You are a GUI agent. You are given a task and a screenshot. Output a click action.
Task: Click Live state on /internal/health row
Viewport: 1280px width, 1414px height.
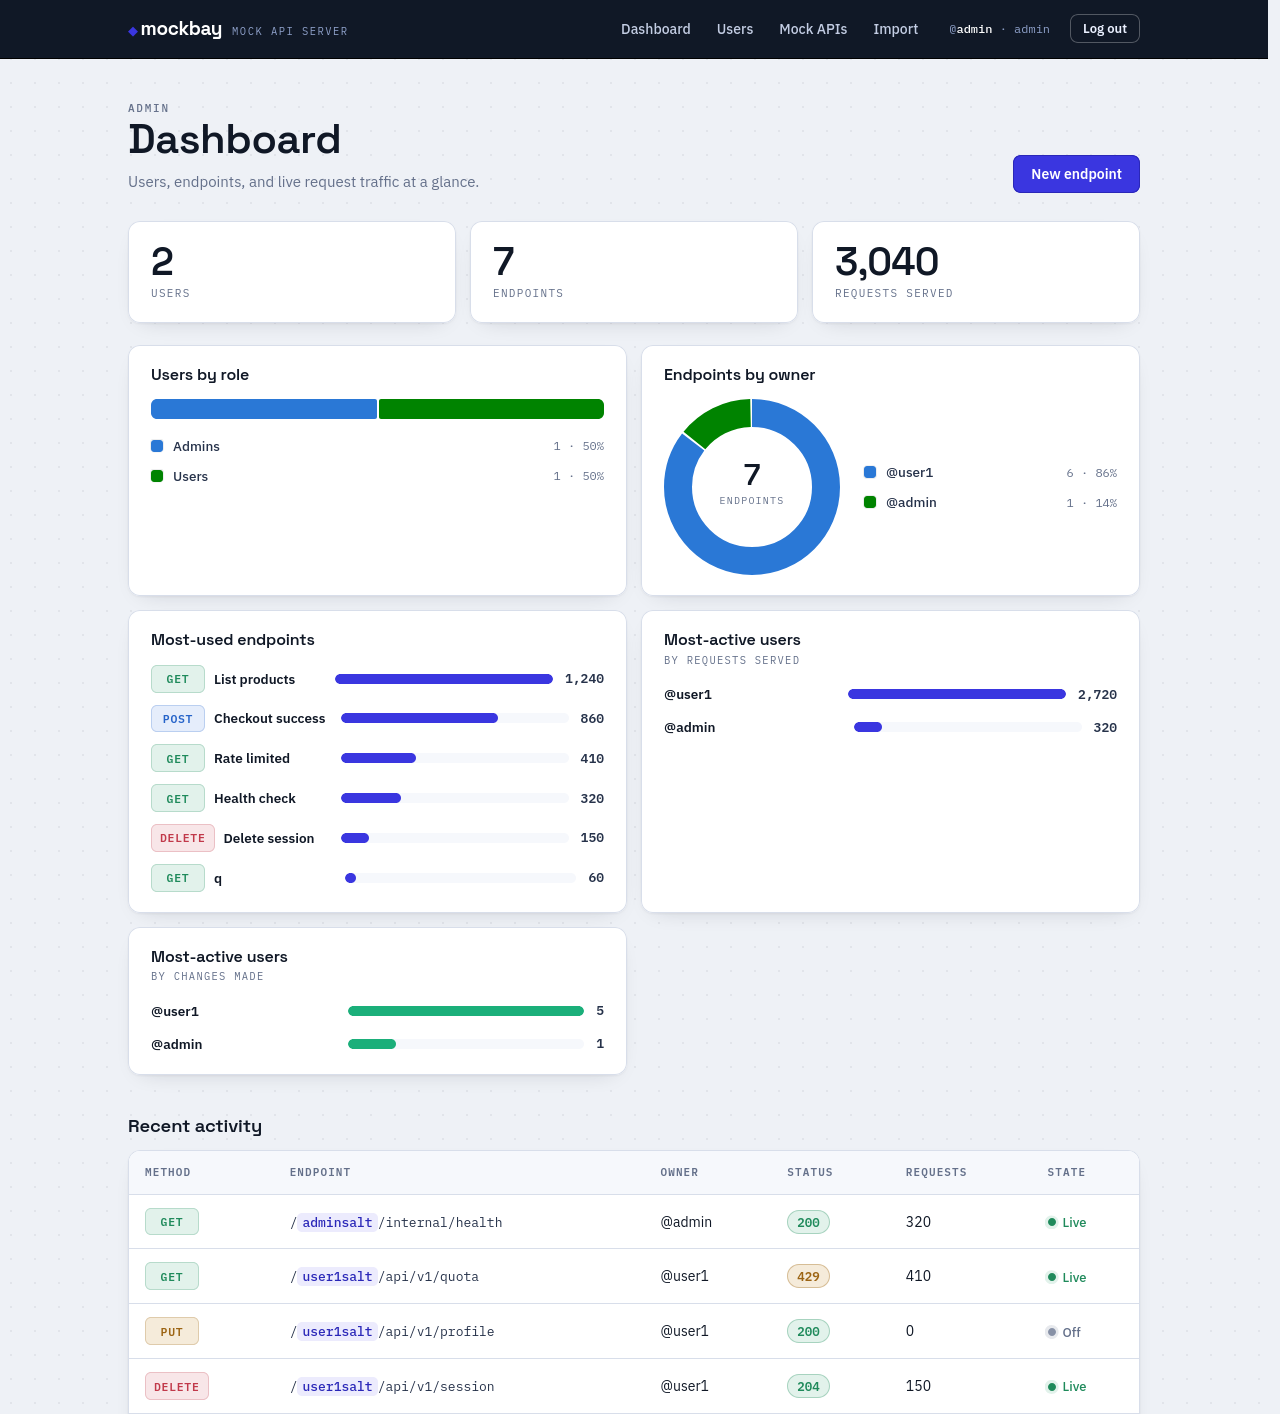[1066, 1222]
